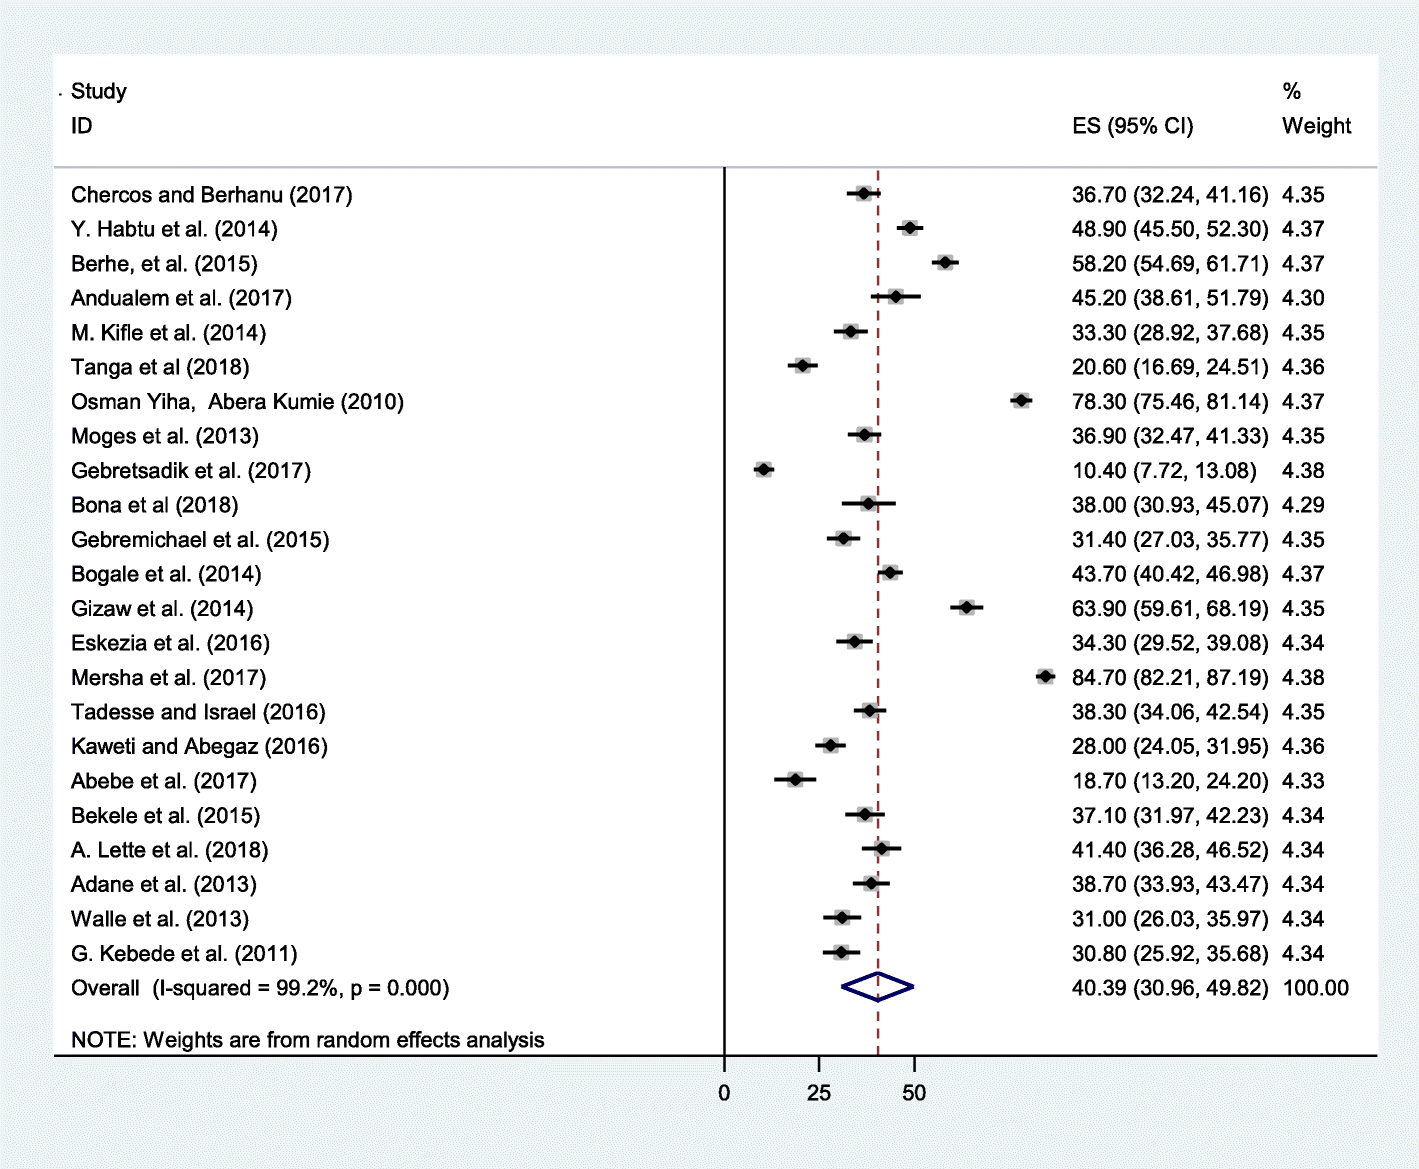Viewport: 1419px width, 1169px height.
Task: Click the Osman Yiha point estimate marker
Action: (1021, 401)
